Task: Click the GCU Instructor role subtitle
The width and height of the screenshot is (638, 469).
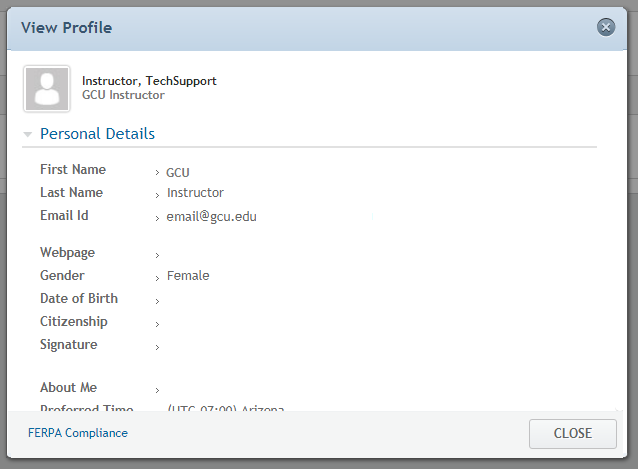Action: pyautogui.click(x=123, y=95)
